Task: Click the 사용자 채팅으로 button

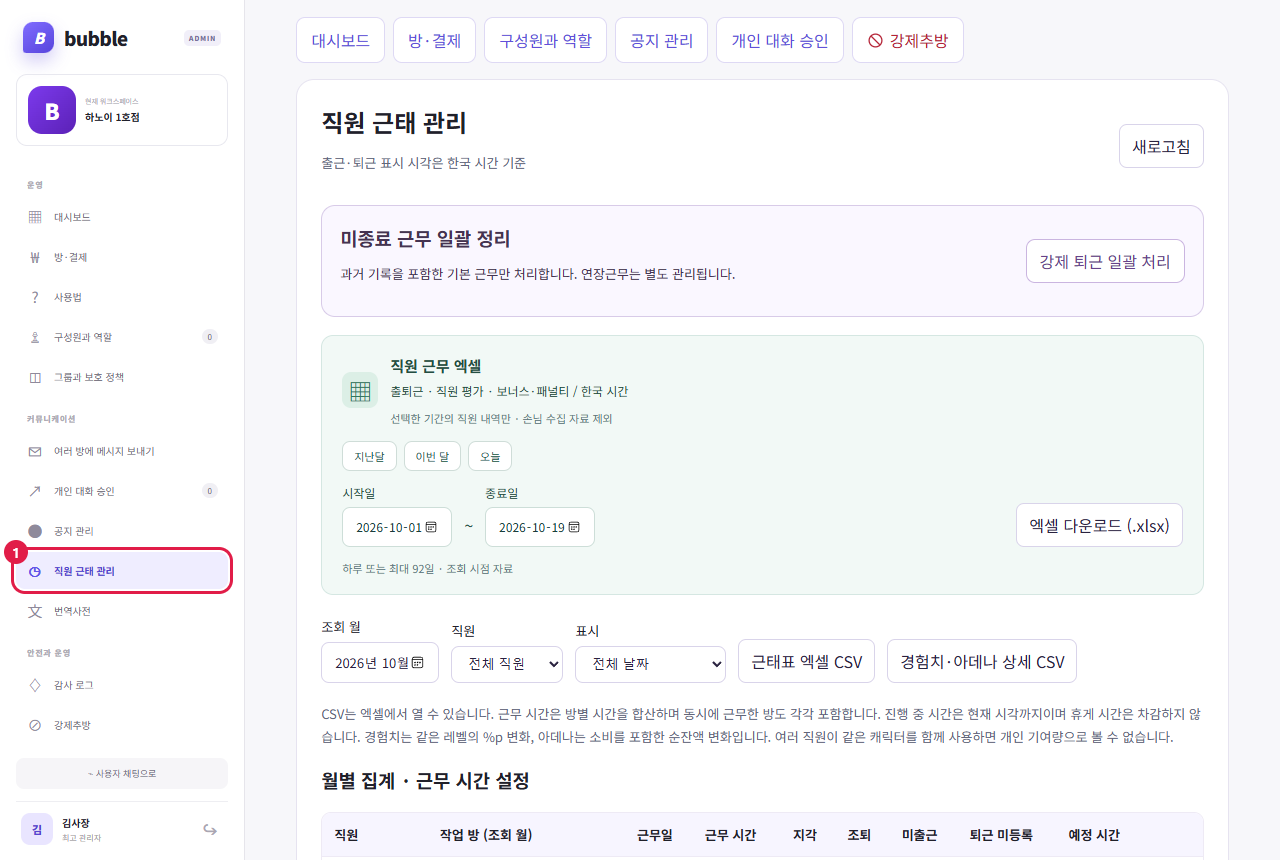Action: coord(122,773)
